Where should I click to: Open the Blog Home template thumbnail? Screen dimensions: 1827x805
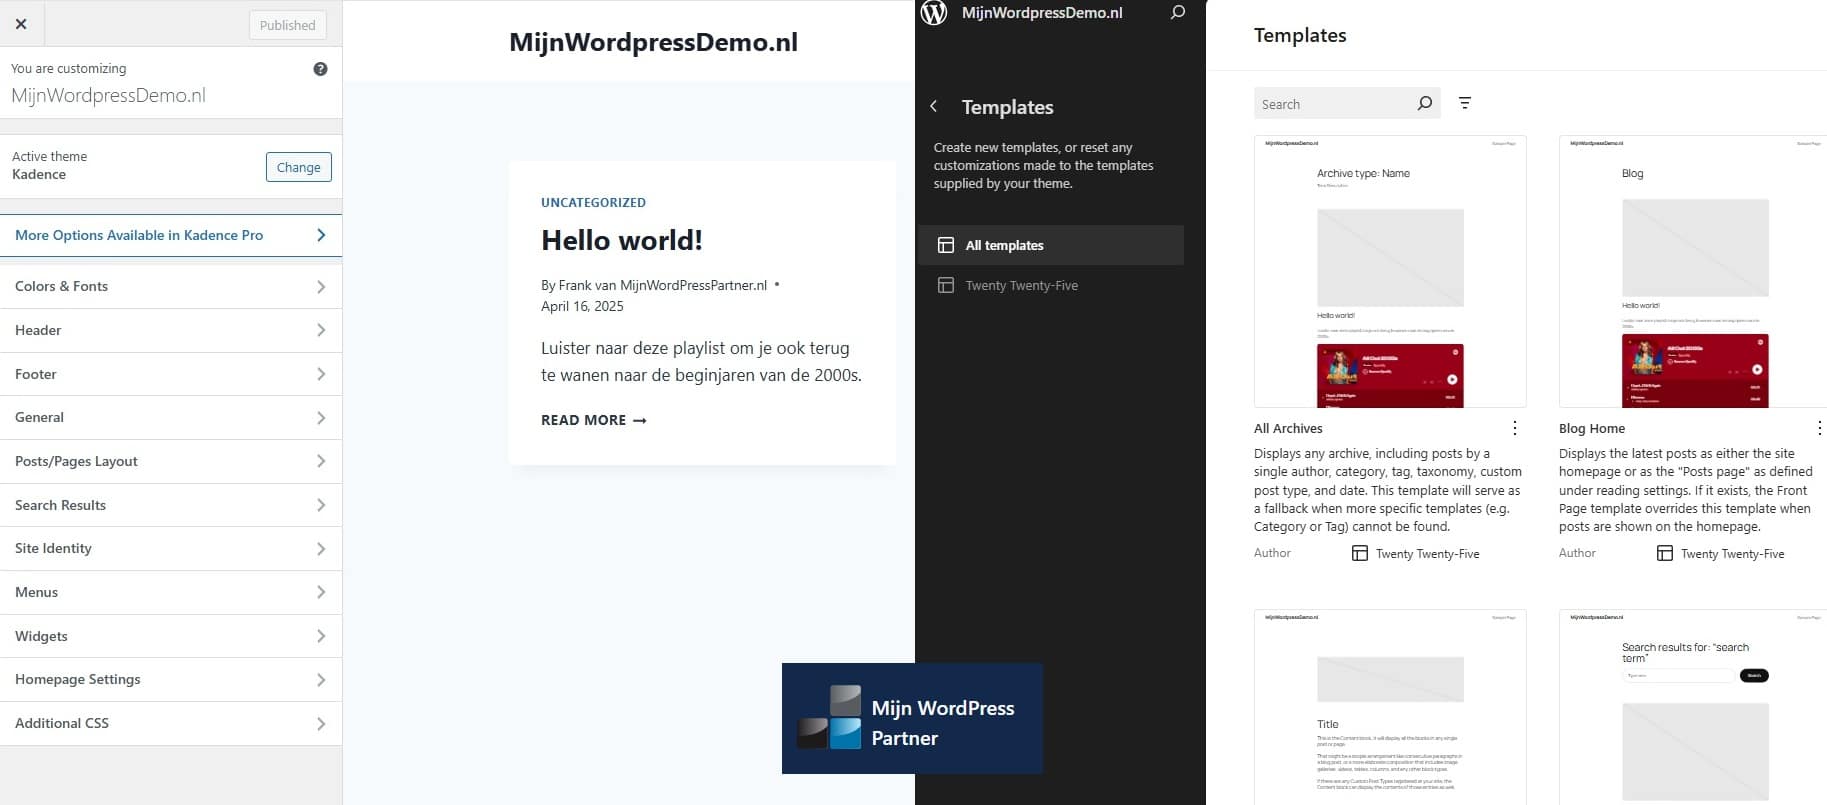(1693, 271)
